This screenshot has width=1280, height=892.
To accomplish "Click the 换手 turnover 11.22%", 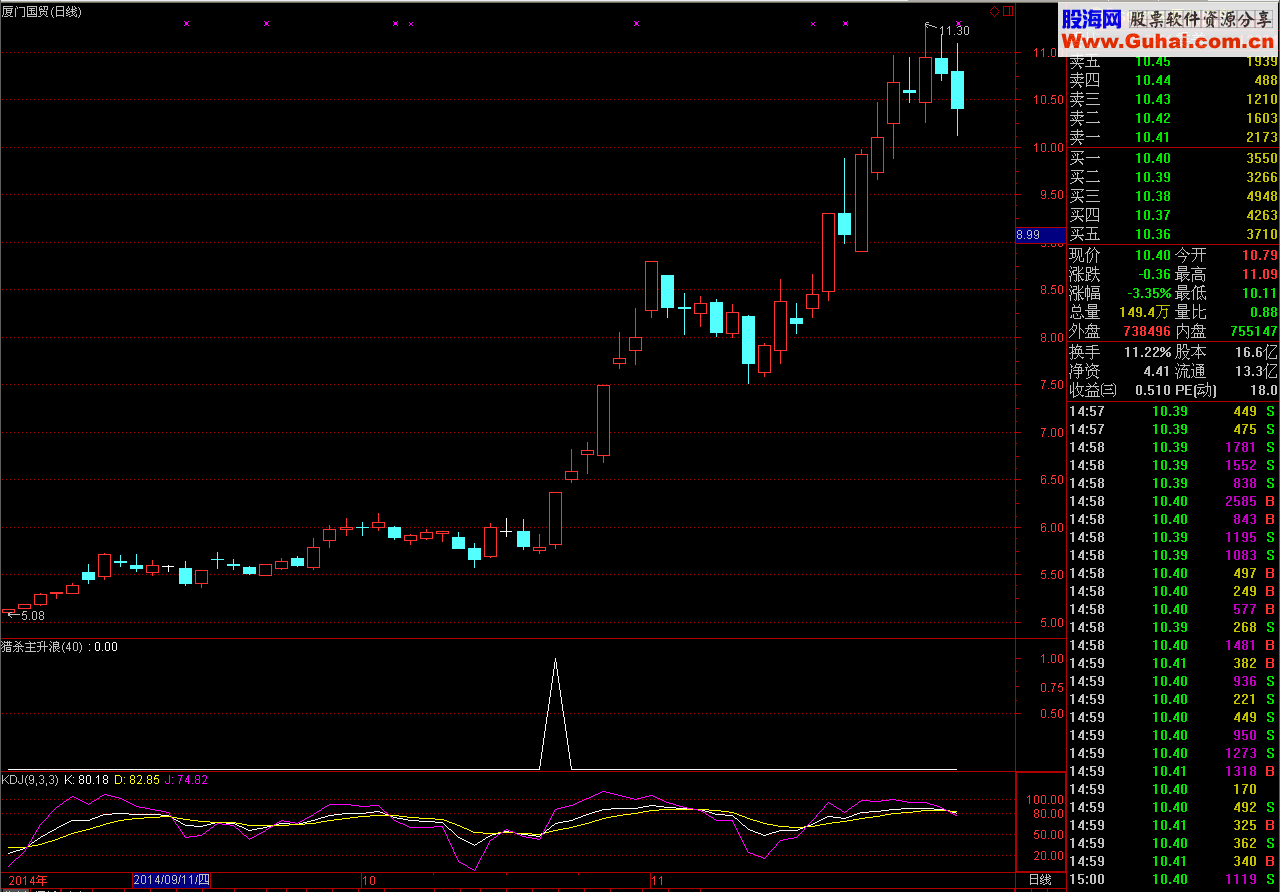I will coord(1148,352).
